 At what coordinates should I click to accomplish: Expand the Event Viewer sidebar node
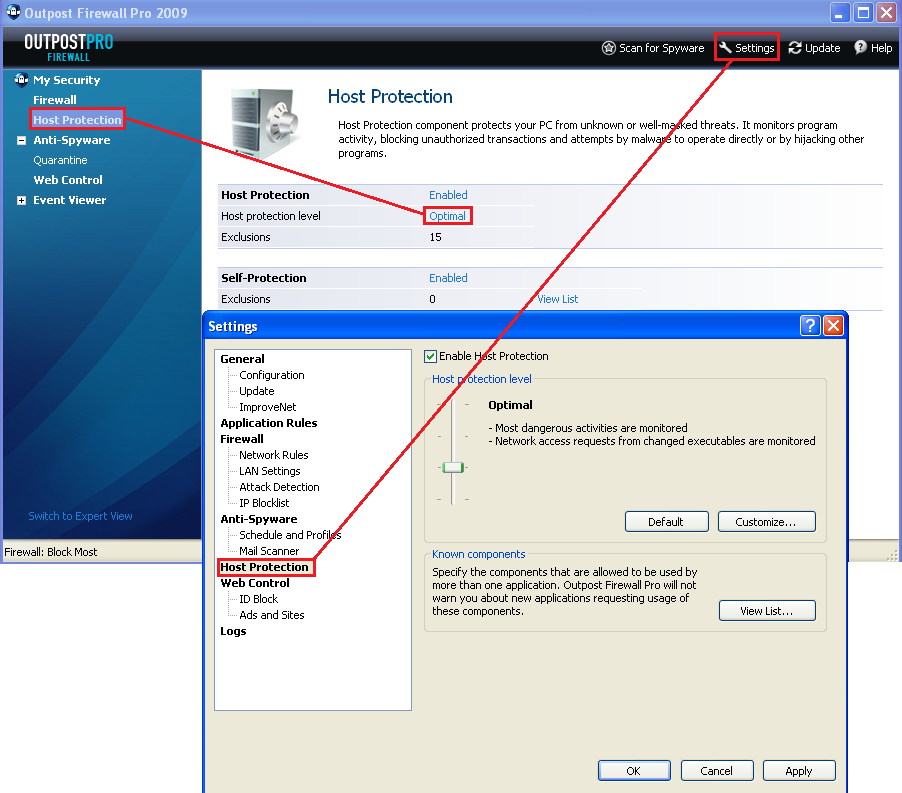click(21, 201)
